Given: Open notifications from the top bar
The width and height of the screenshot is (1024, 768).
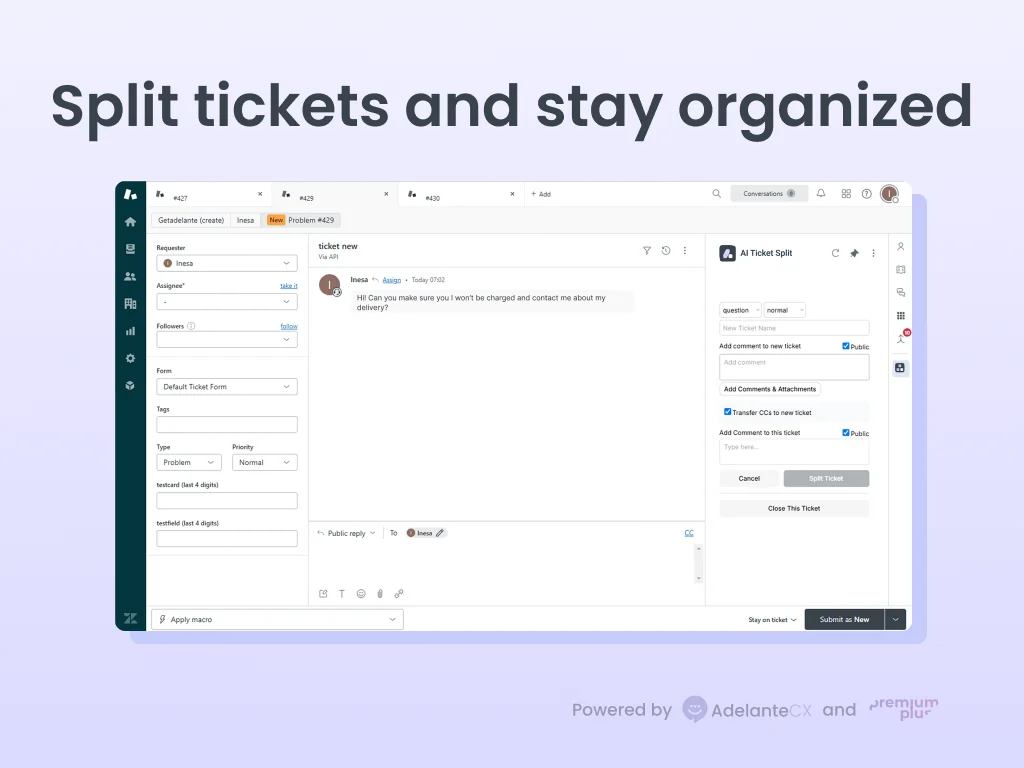Looking at the screenshot, I should click(820, 193).
